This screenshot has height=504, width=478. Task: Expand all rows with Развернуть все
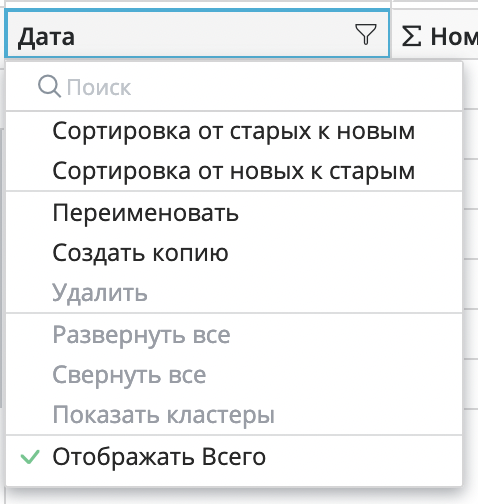[x=234, y=335]
